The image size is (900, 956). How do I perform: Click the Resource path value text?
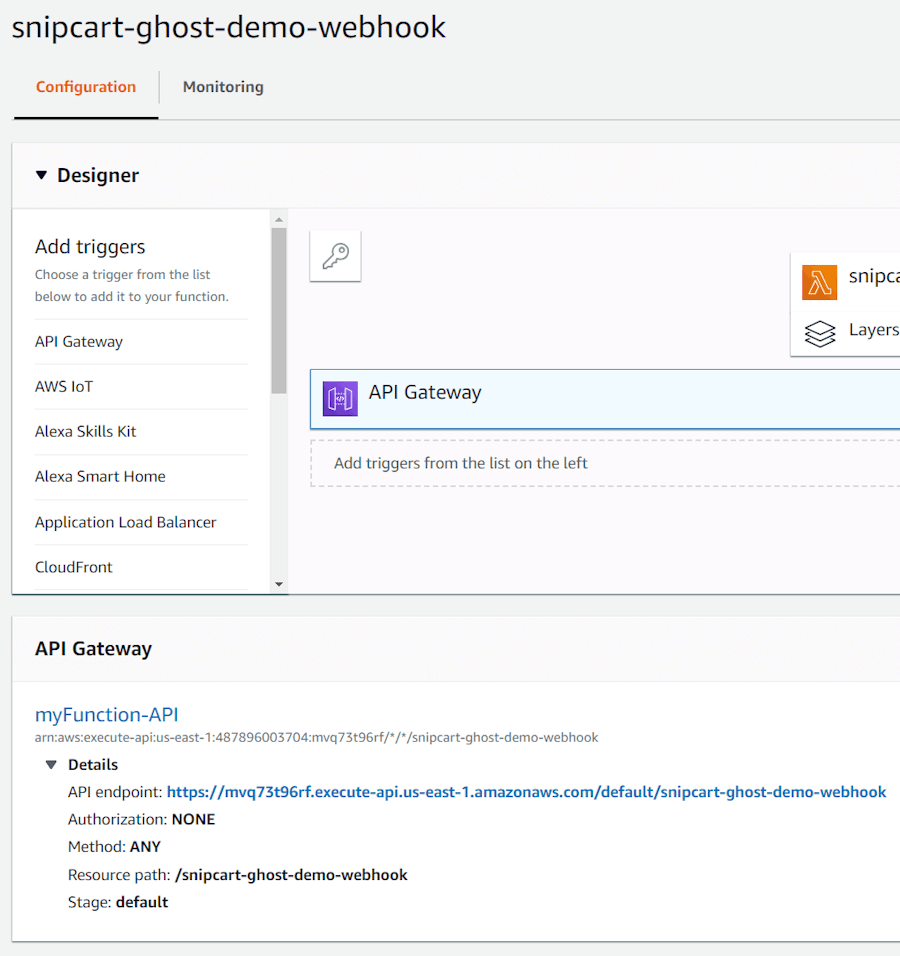[x=291, y=875]
